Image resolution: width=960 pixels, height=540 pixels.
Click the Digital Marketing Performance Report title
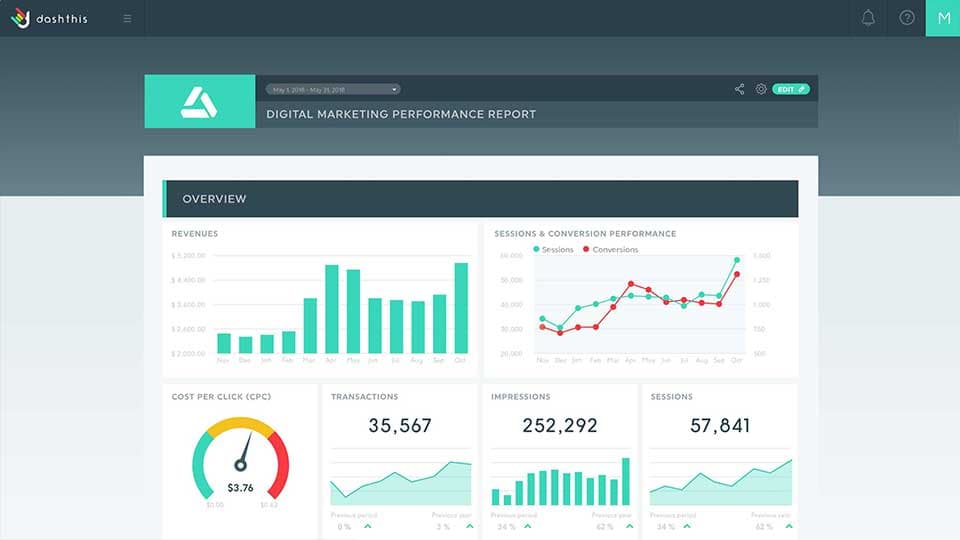coord(401,114)
